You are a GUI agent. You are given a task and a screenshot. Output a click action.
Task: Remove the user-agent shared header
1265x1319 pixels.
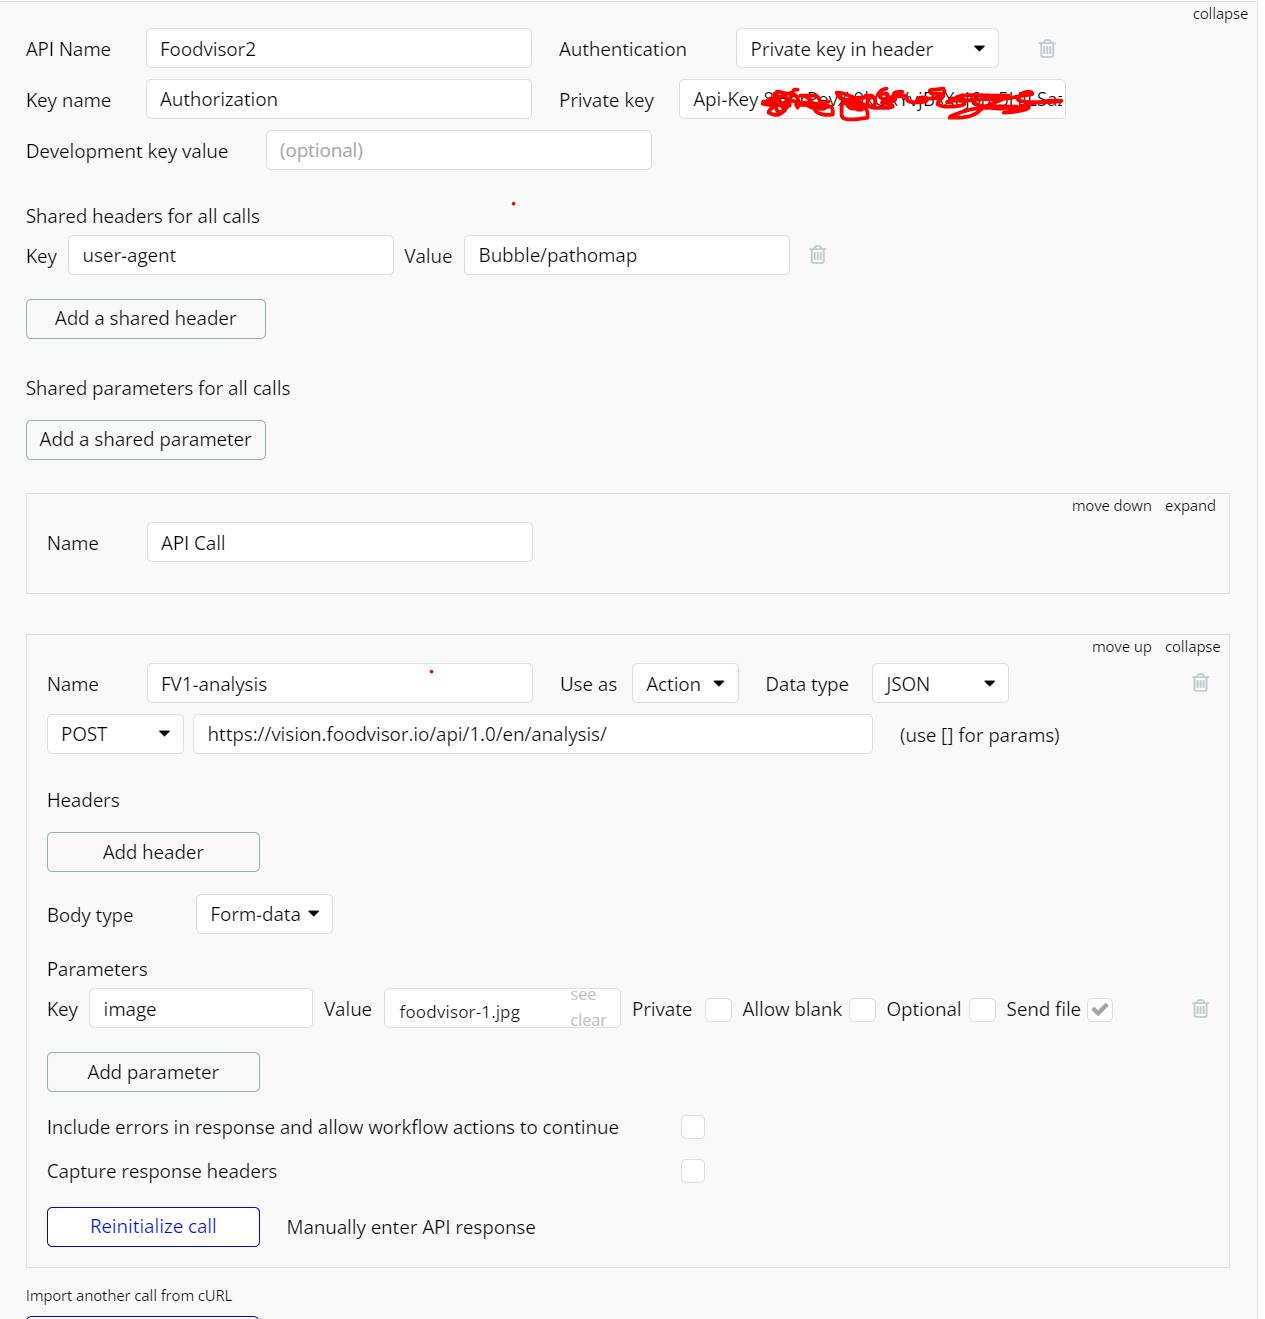[x=817, y=255]
